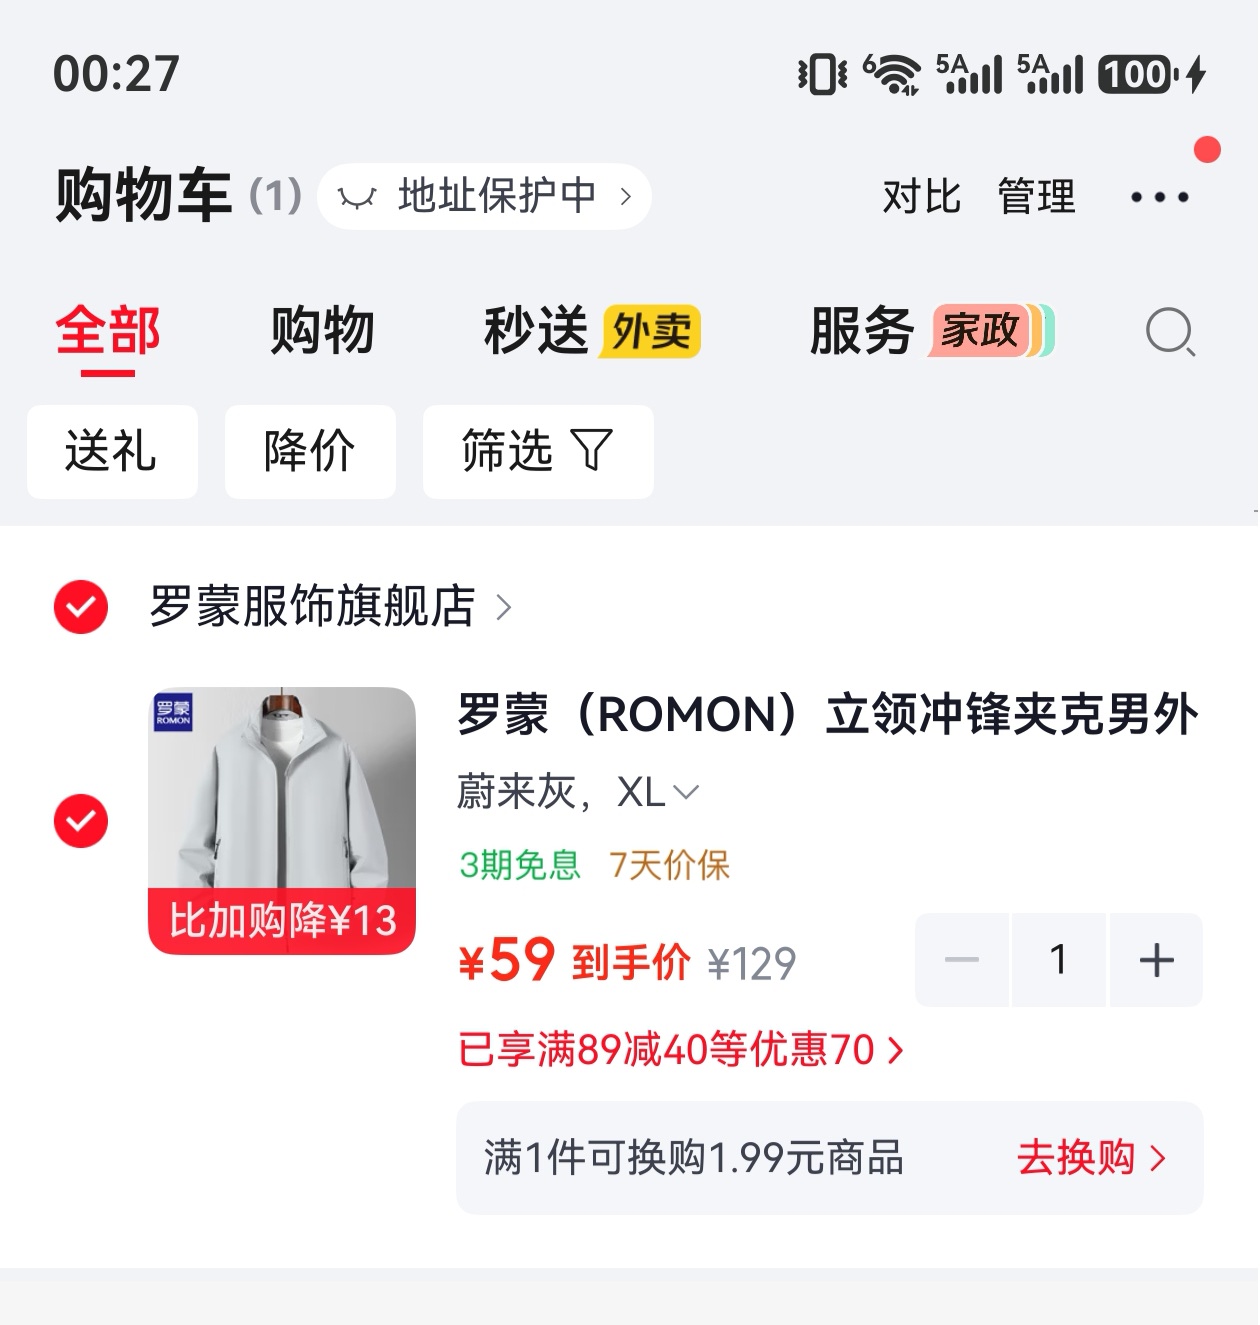Tap the 外卖 yellow badge icon
The image size is (1260, 1325).
coord(650,332)
